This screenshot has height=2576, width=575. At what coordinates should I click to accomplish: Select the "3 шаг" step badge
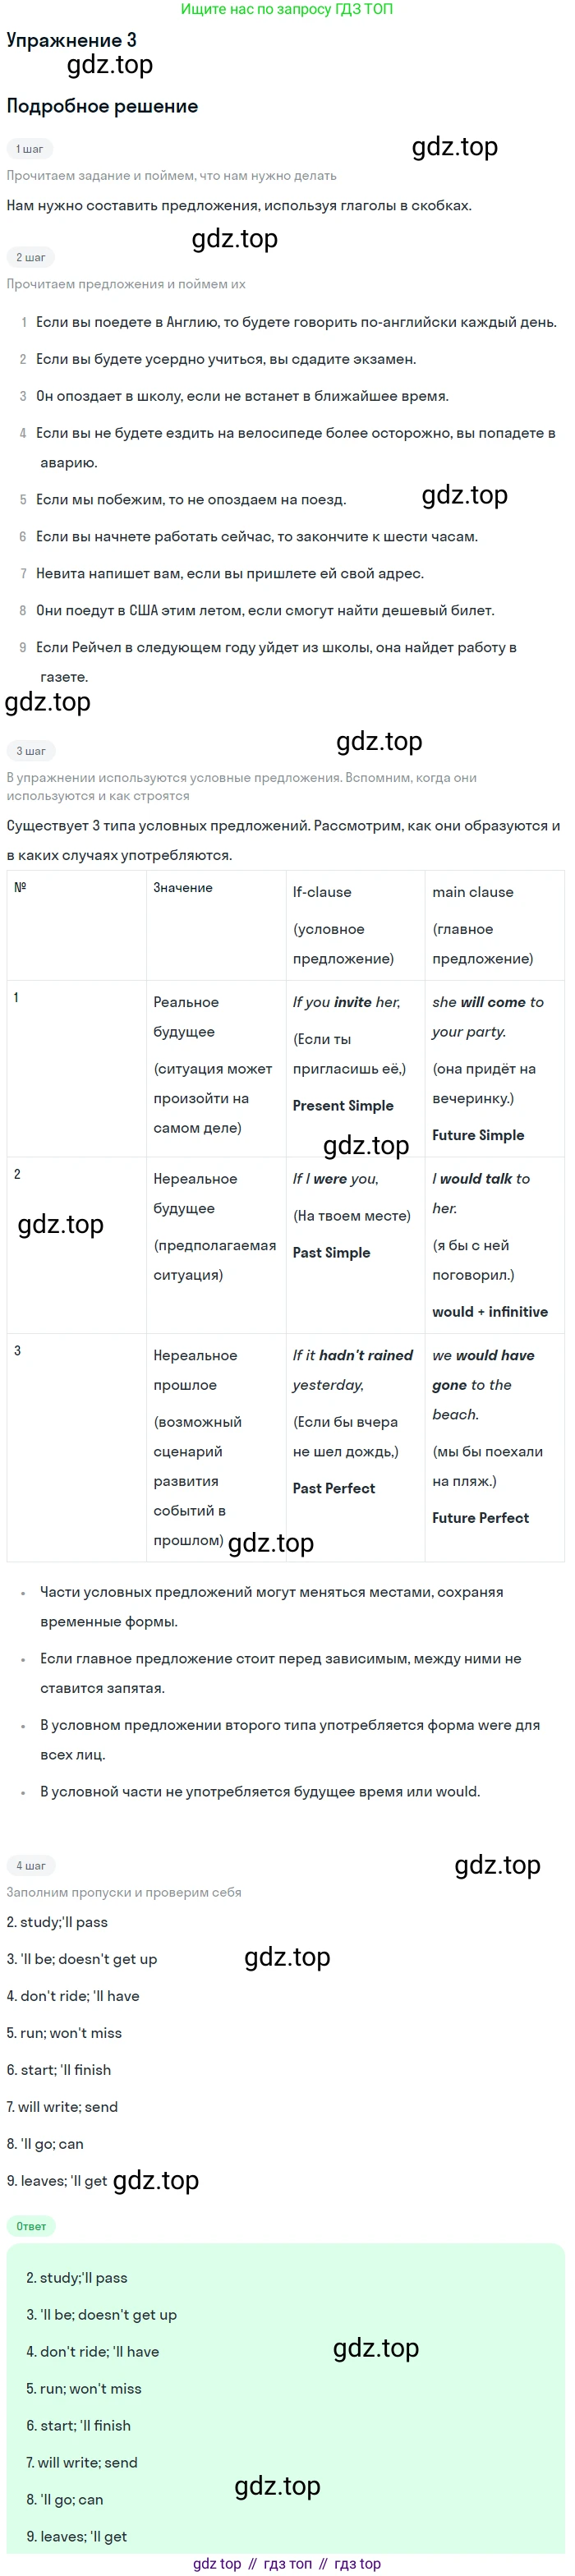(x=30, y=751)
